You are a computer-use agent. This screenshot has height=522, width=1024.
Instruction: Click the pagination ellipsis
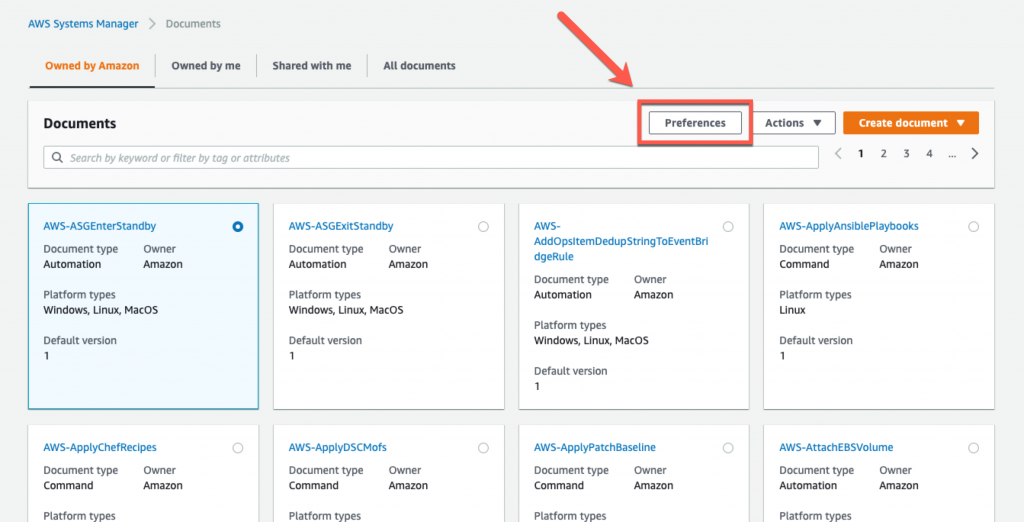[x=952, y=155]
